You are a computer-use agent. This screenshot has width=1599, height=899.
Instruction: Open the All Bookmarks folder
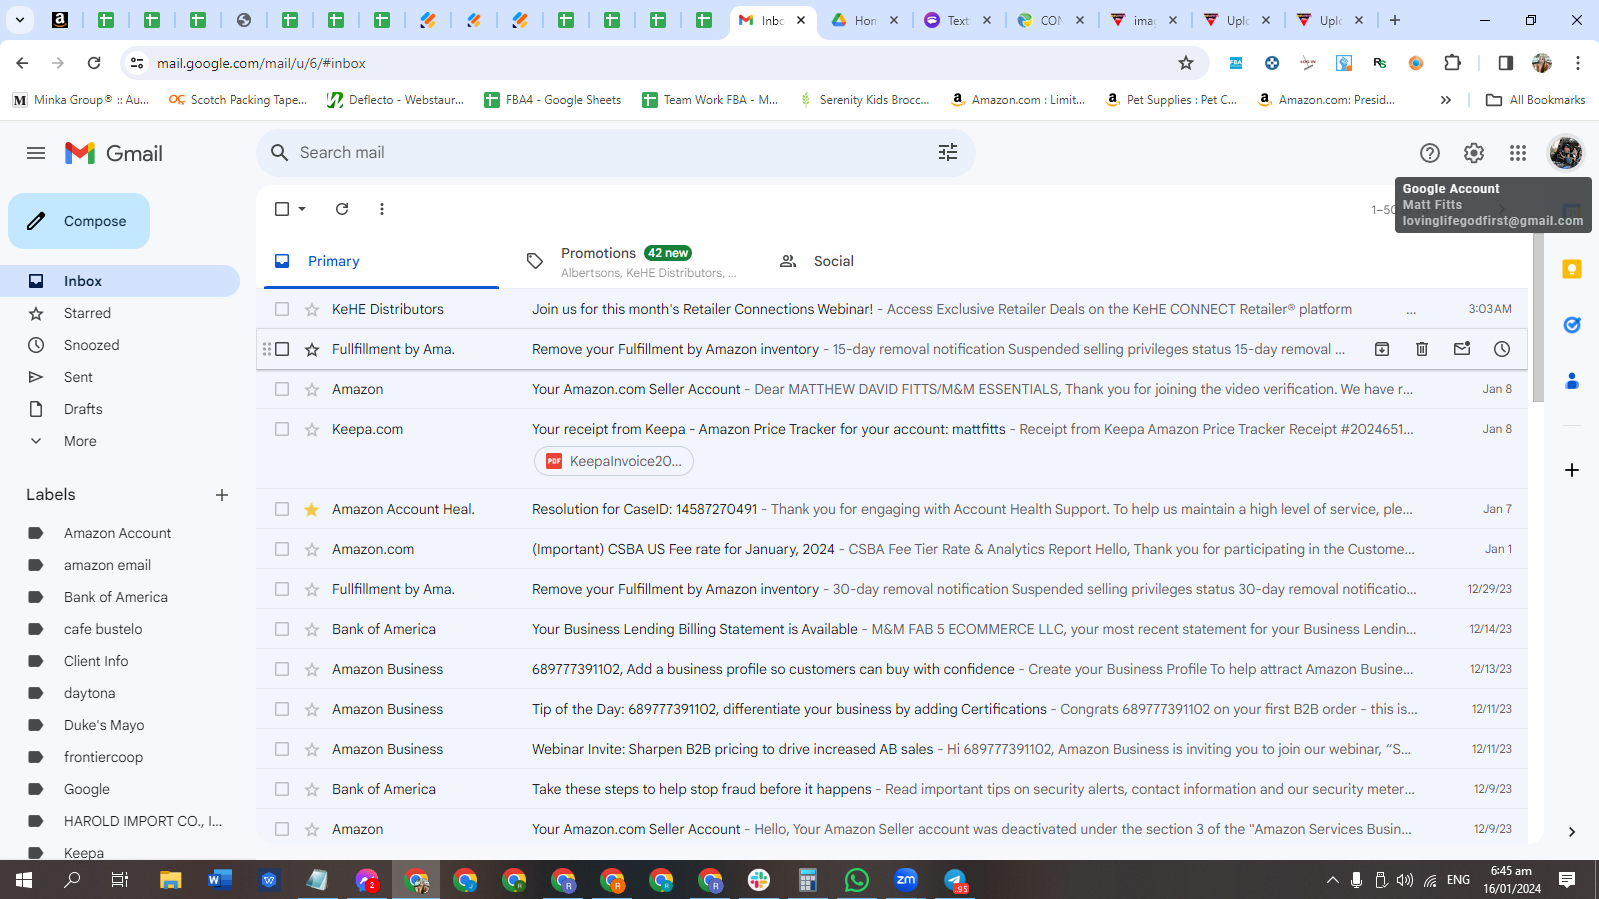pos(1536,100)
